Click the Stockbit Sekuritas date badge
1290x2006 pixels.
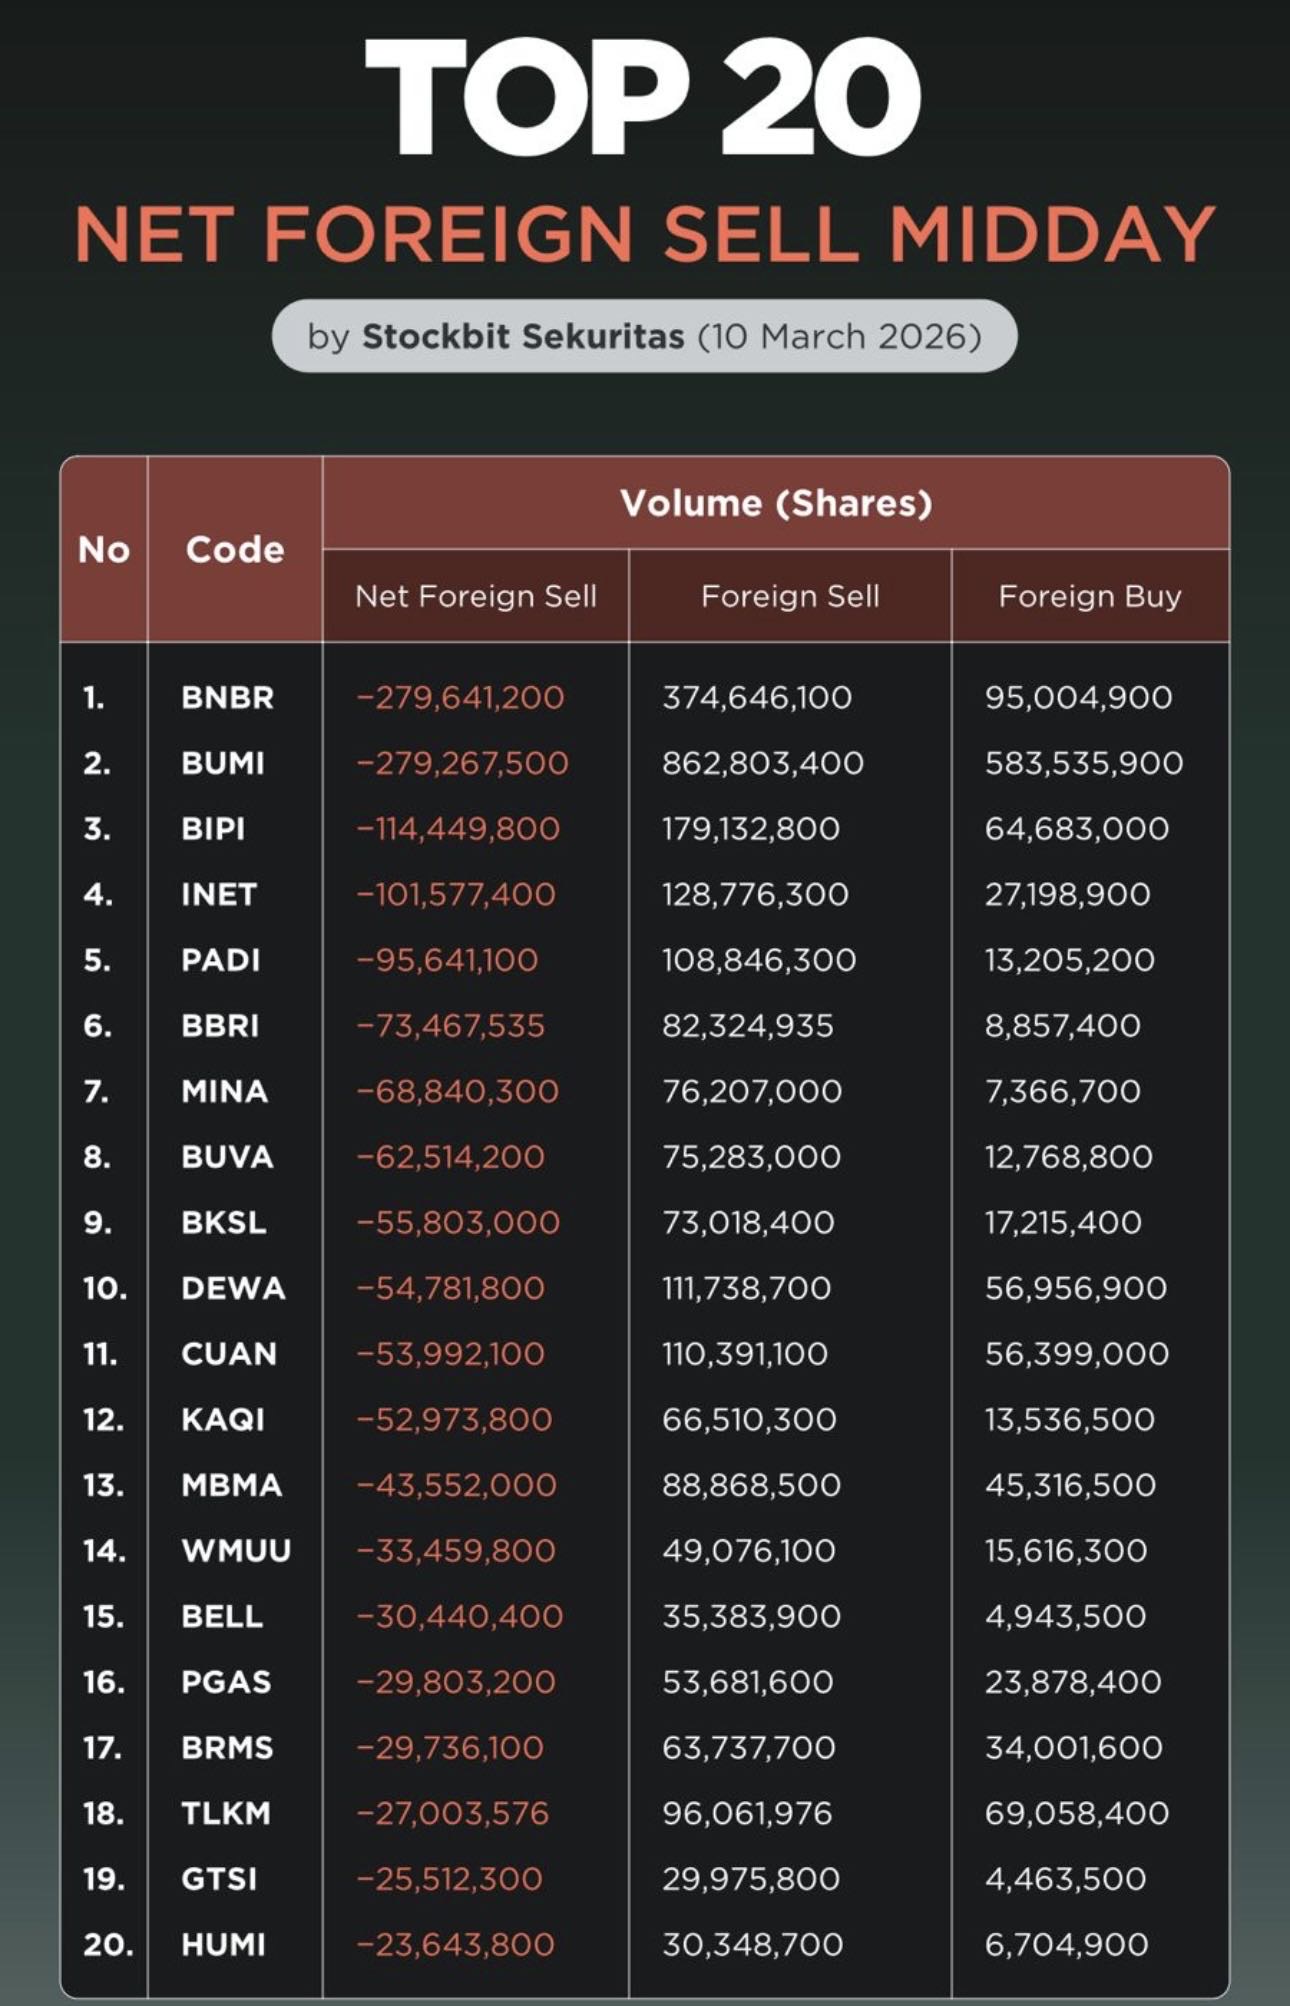(x=644, y=336)
